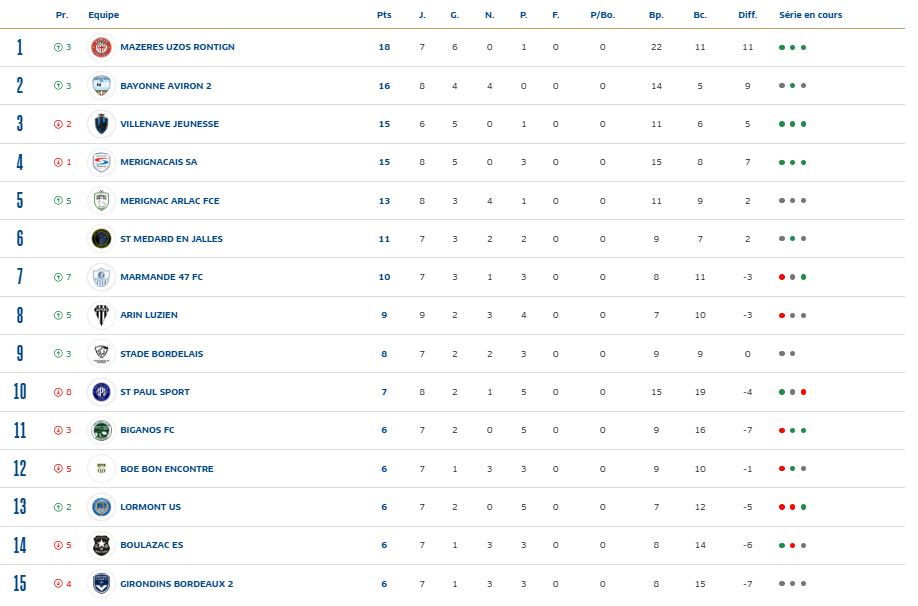Click the St Paul Sport club badge
Image resolution: width=918 pixels, height=606 pixels.
click(x=100, y=392)
